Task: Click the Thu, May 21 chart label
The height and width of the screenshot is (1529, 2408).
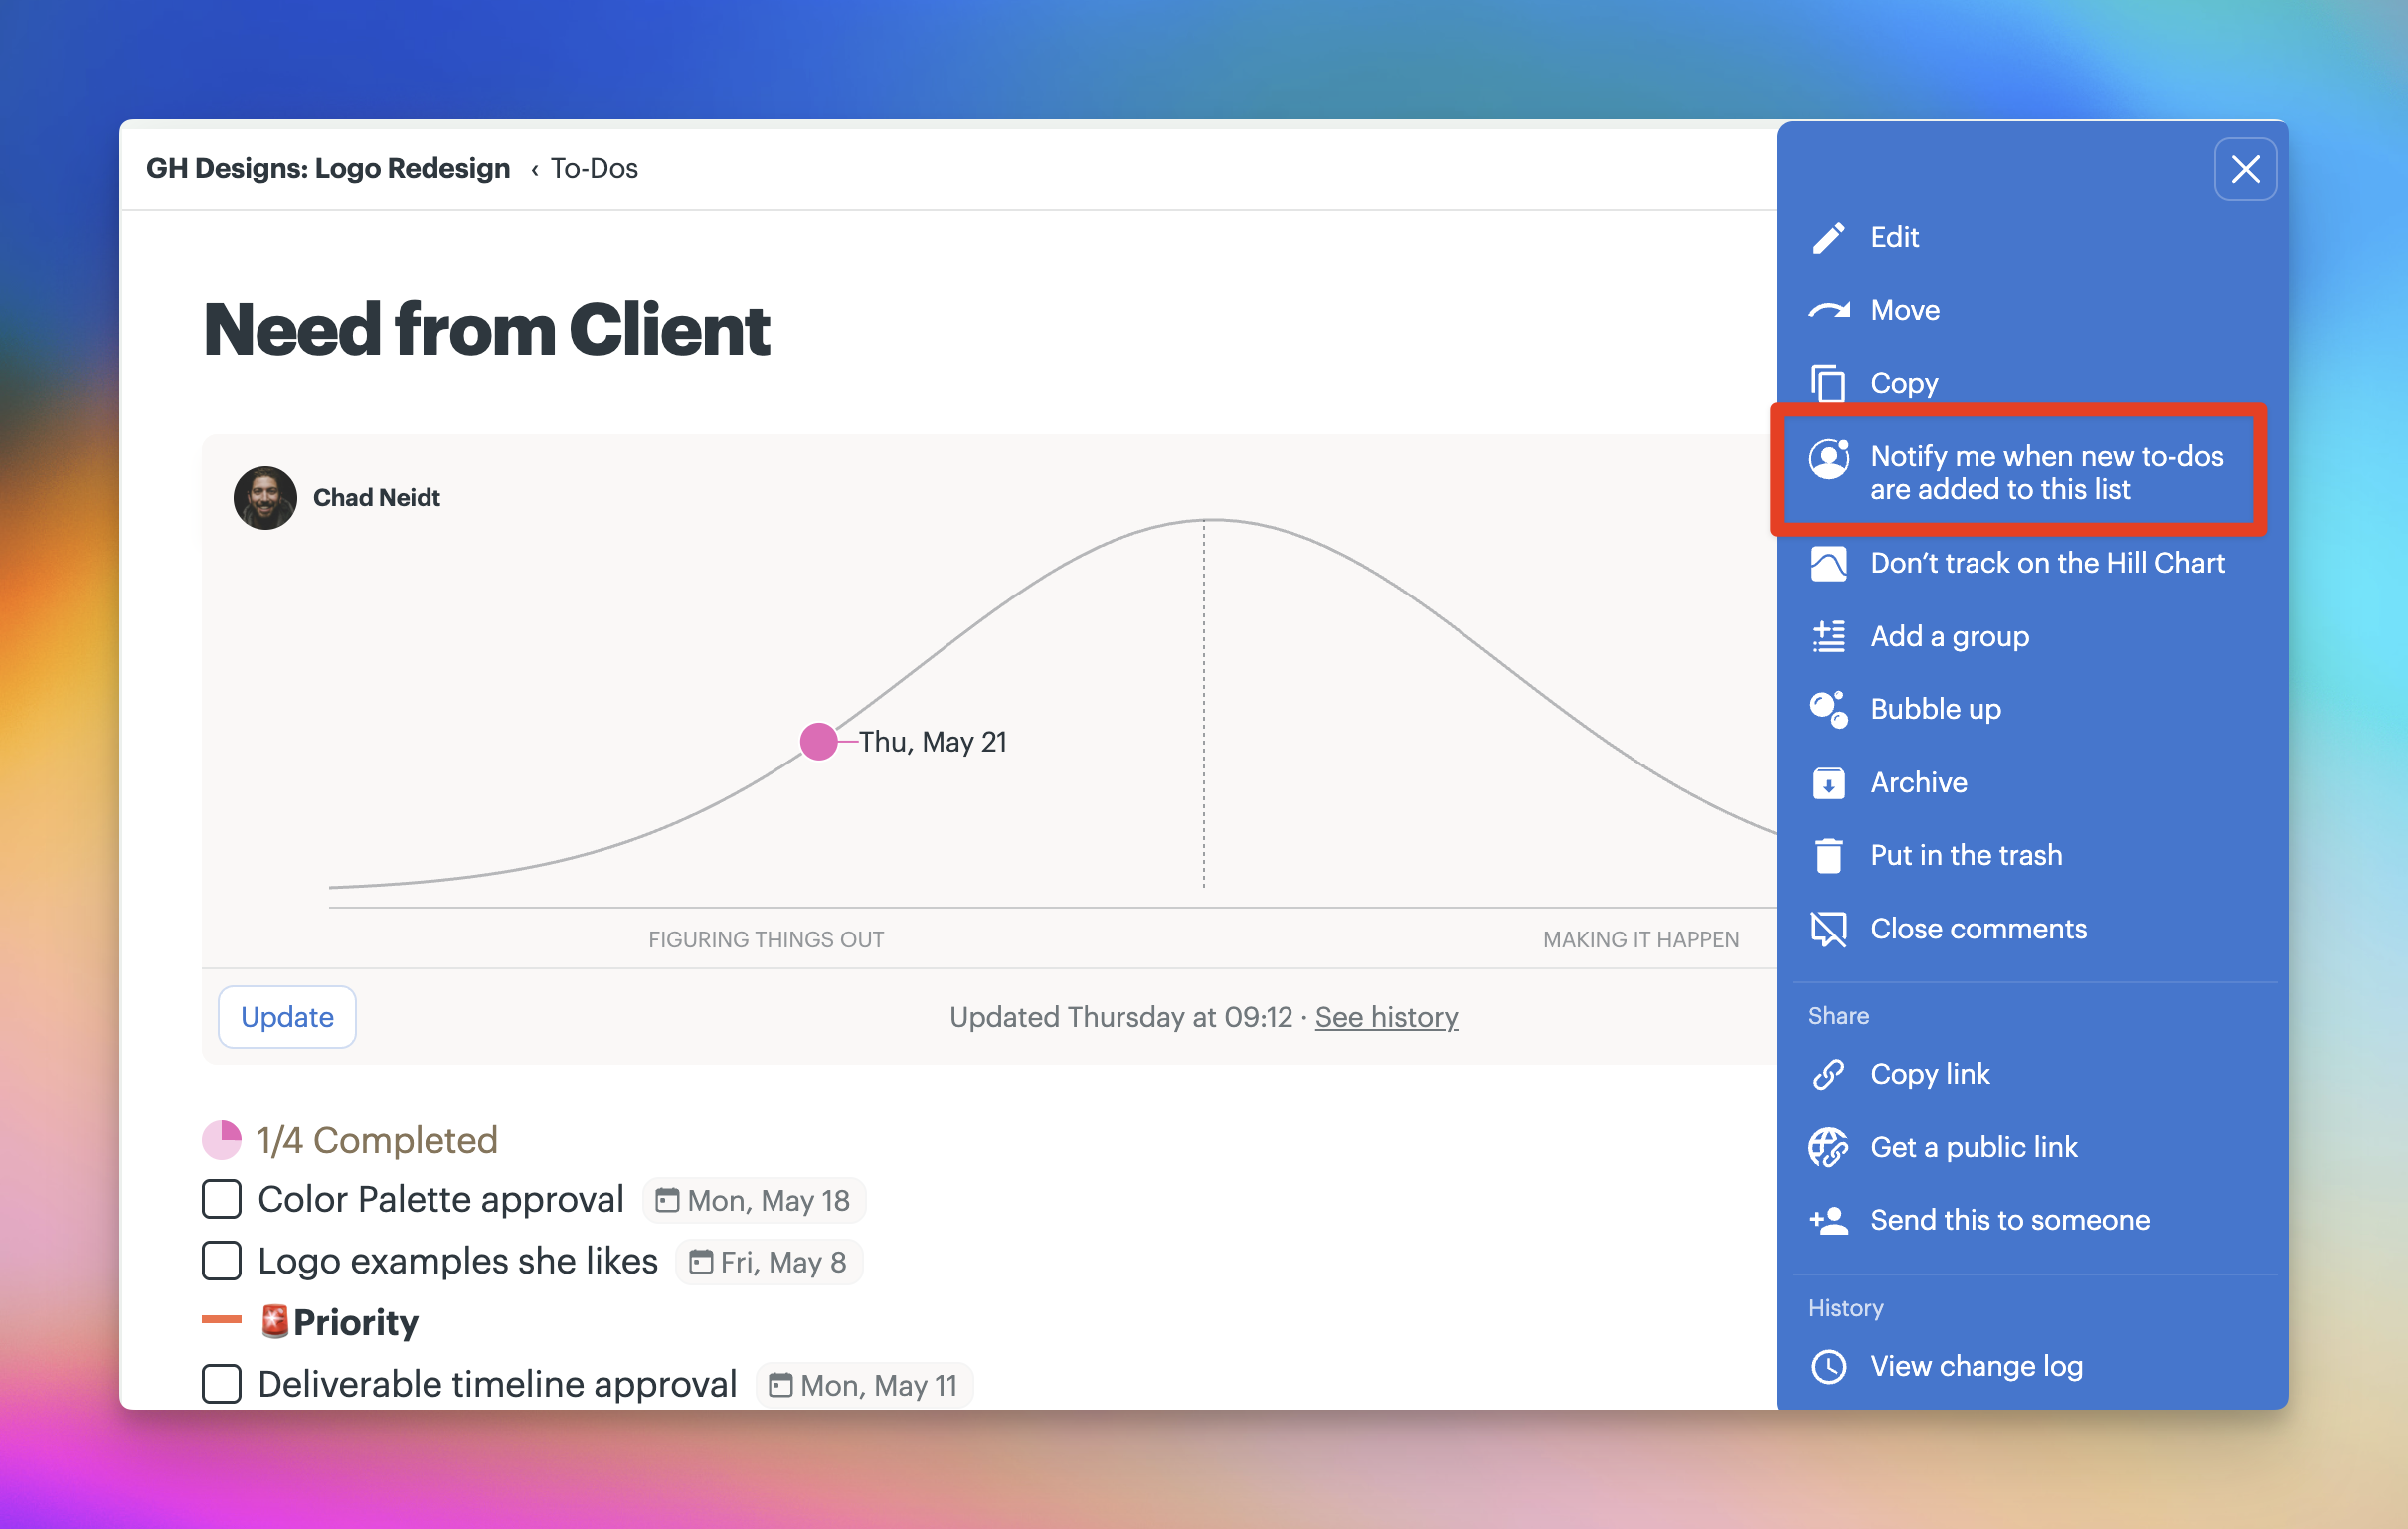Action: click(x=932, y=742)
